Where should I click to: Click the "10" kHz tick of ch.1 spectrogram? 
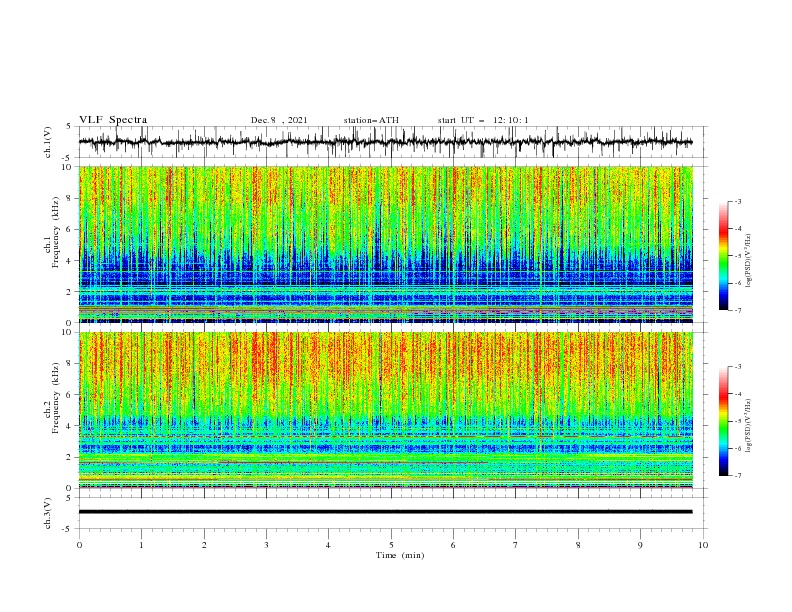point(69,167)
